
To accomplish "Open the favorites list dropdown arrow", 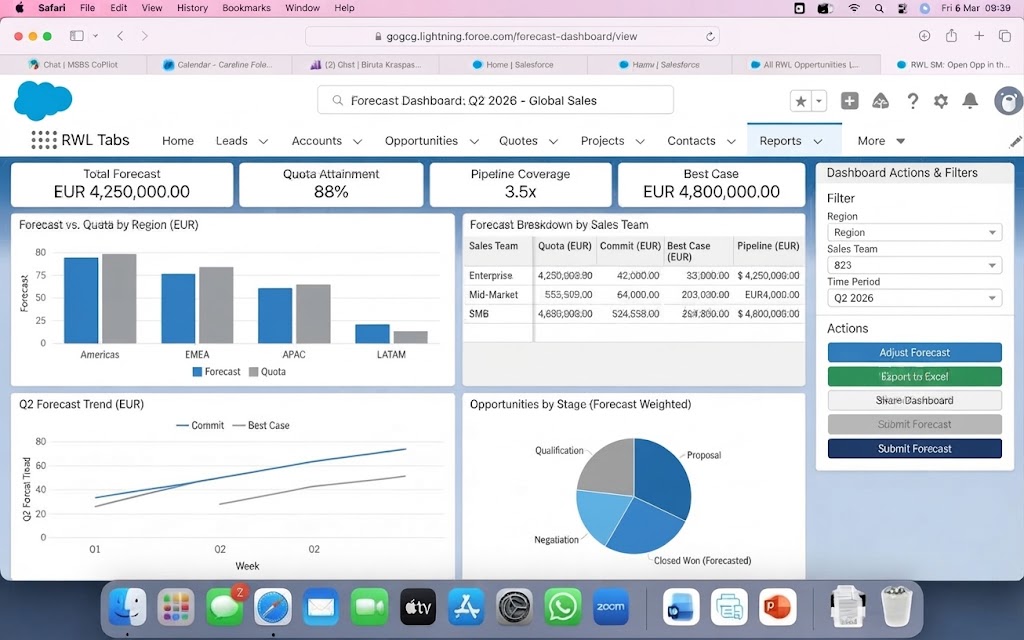I will coord(818,101).
